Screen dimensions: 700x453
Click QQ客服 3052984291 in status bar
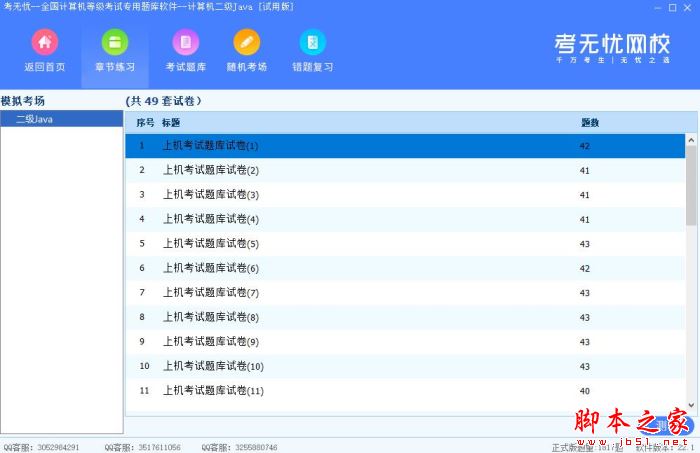42,447
